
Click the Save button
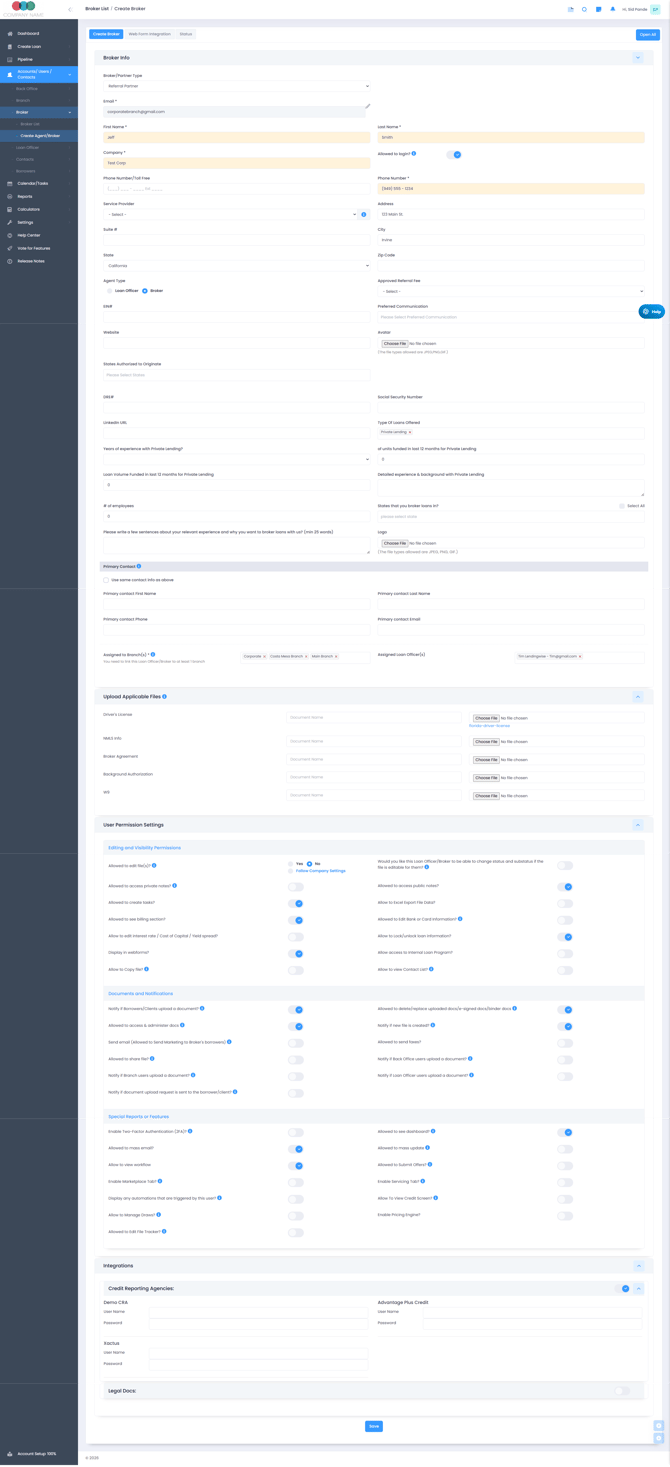(373, 1426)
